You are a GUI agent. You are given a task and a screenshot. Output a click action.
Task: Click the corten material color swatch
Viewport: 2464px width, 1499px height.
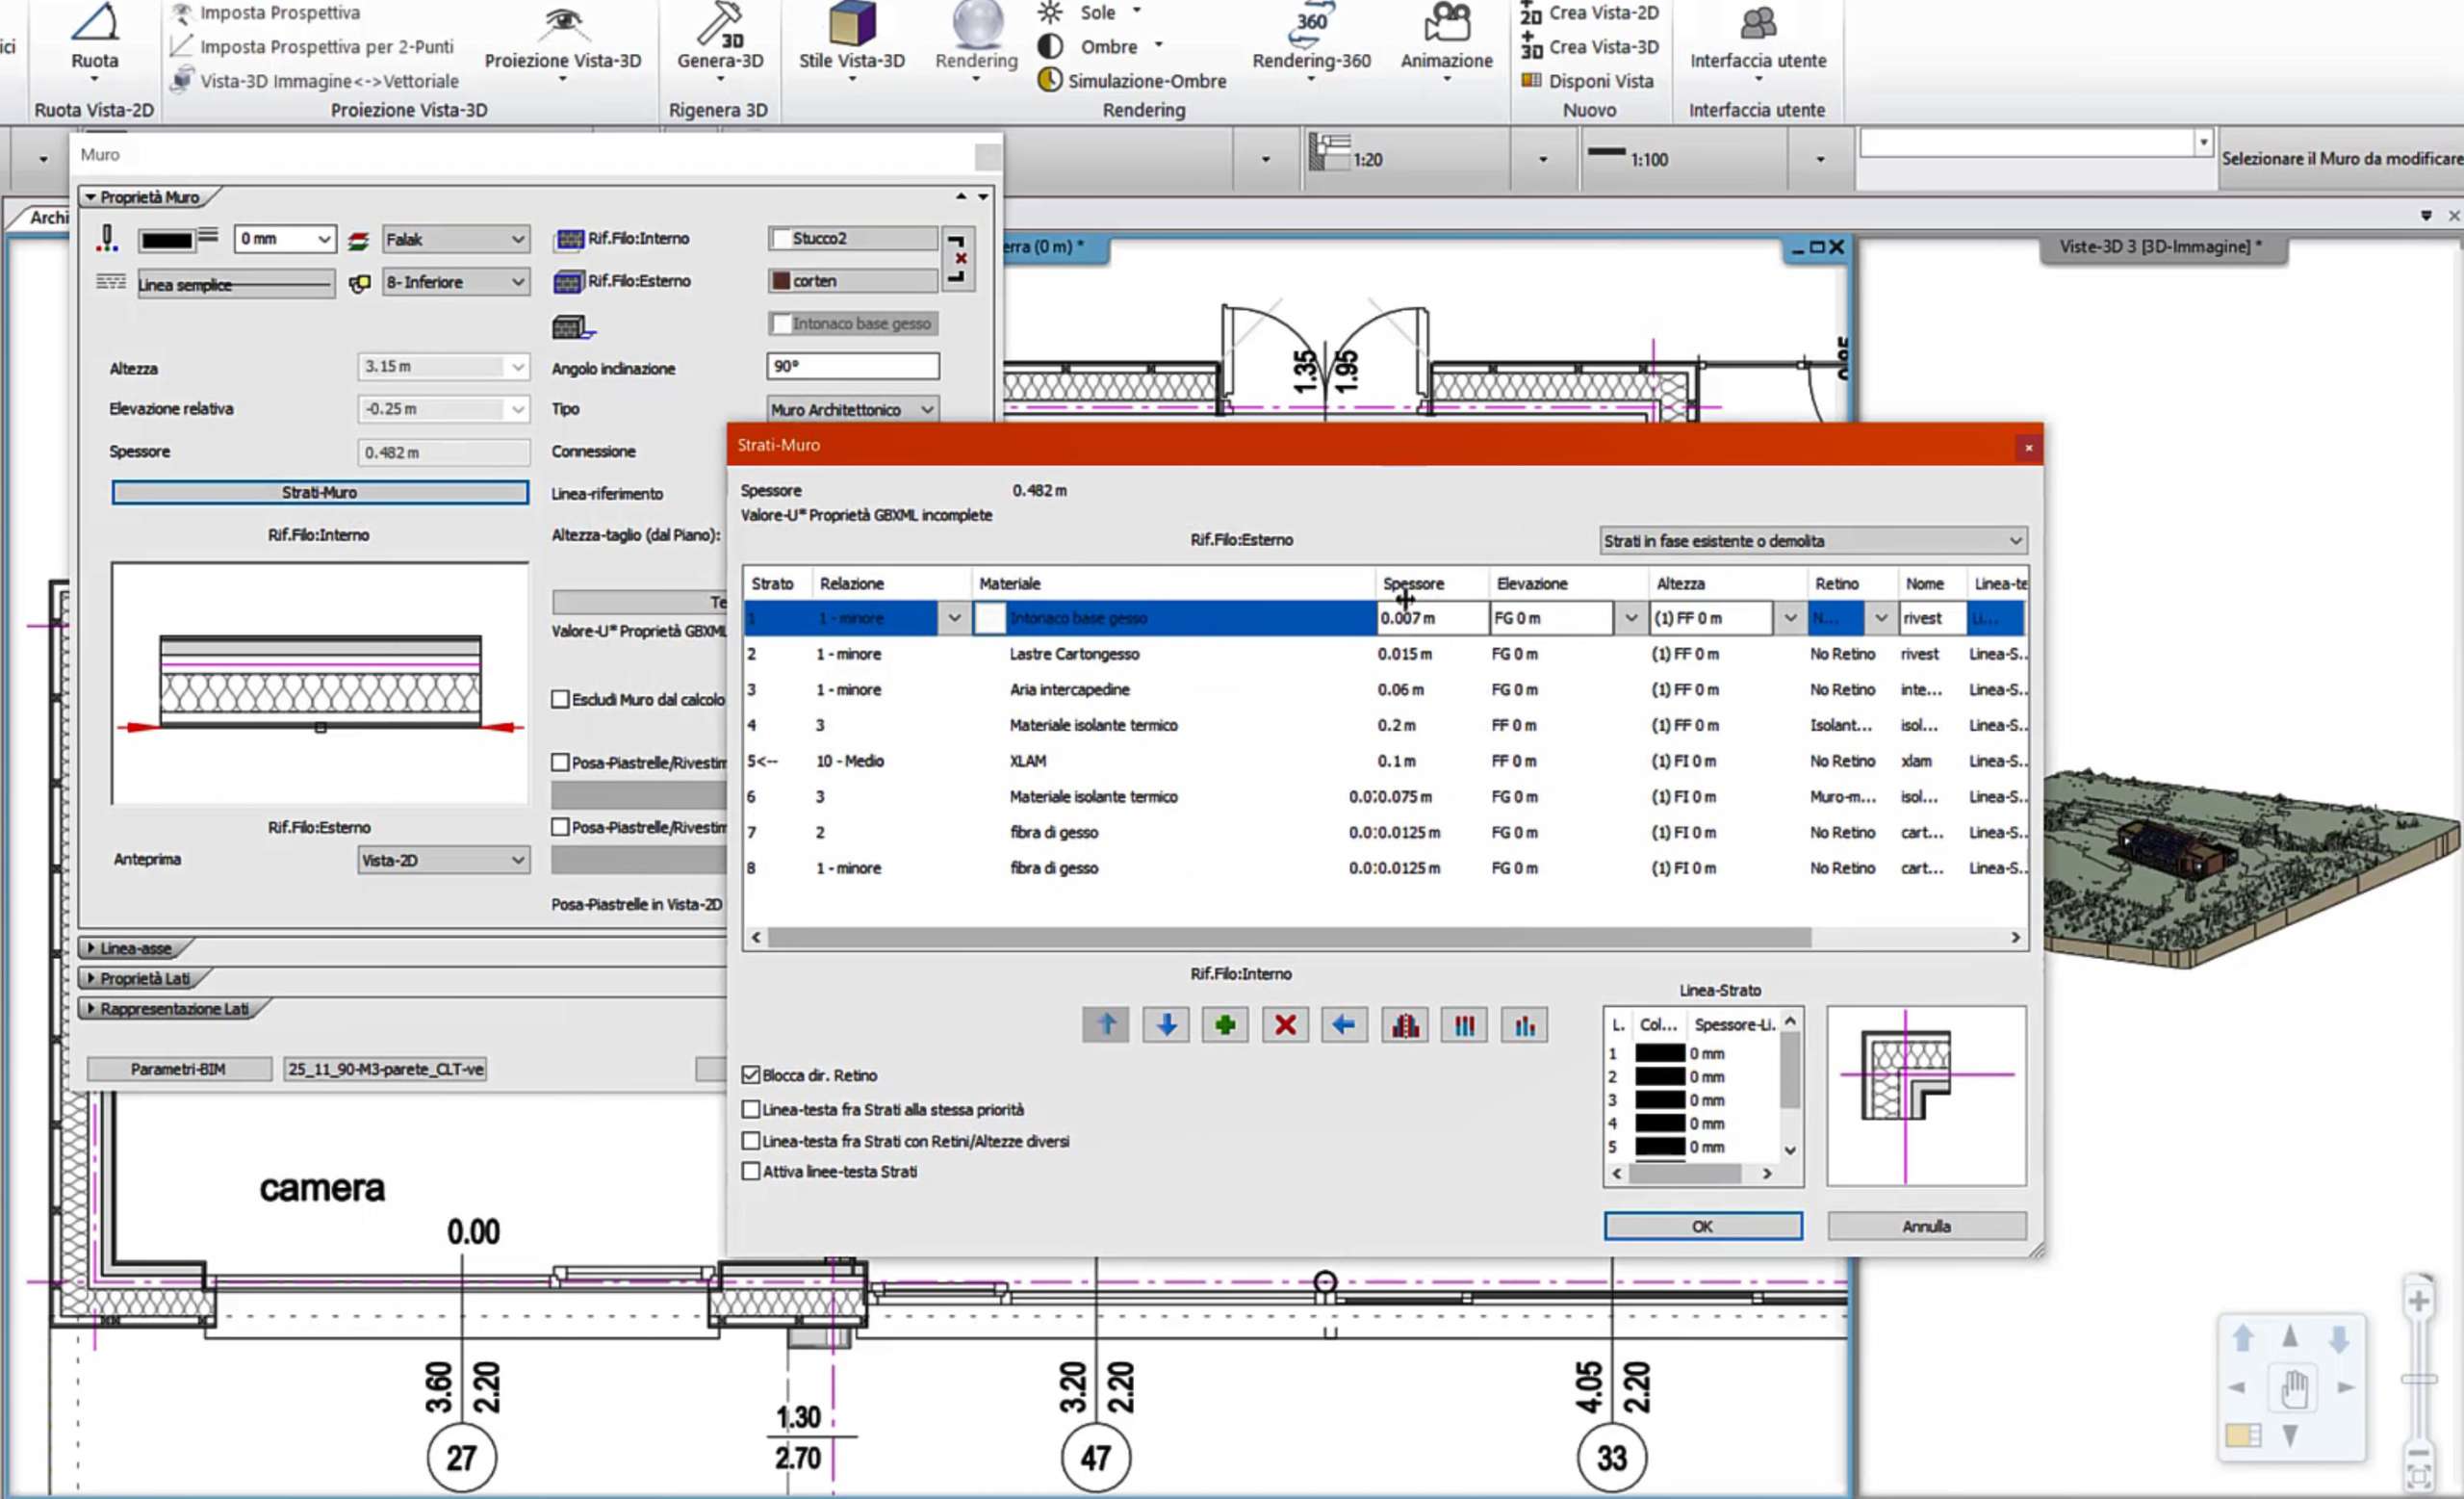pos(781,281)
